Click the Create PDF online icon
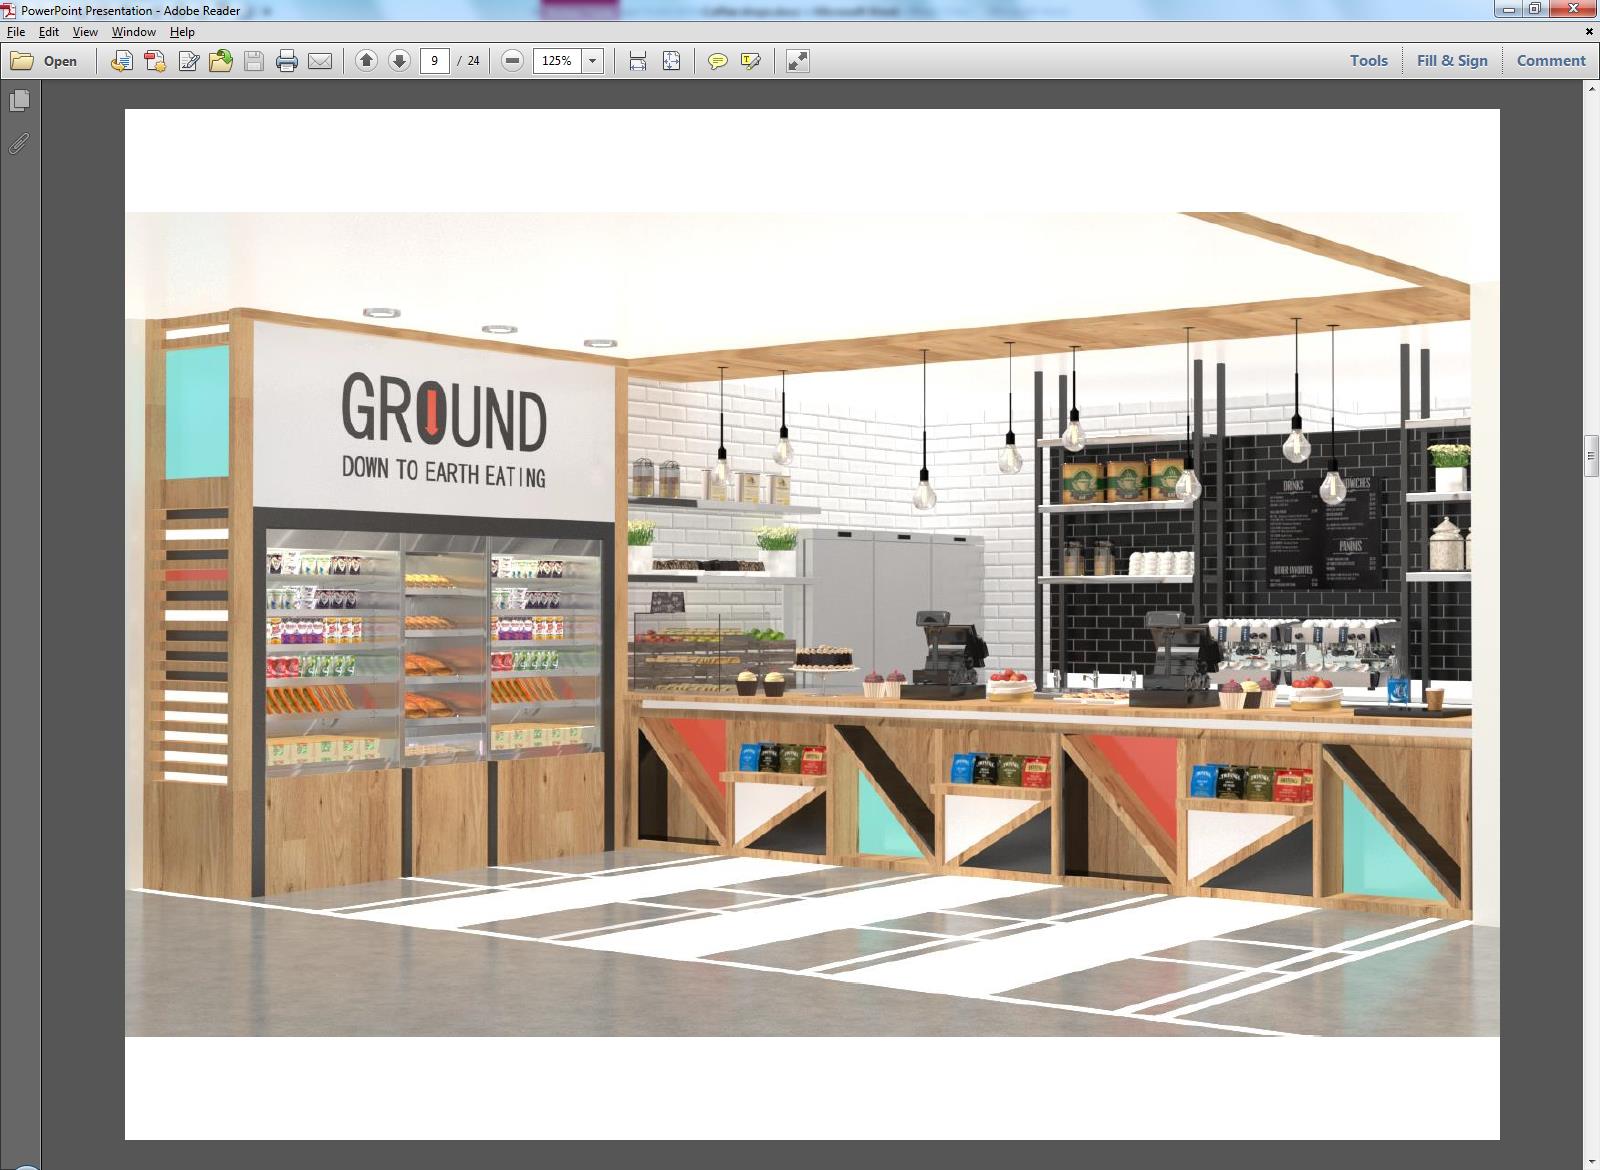Image resolution: width=1600 pixels, height=1170 pixels. click(155, 61)
